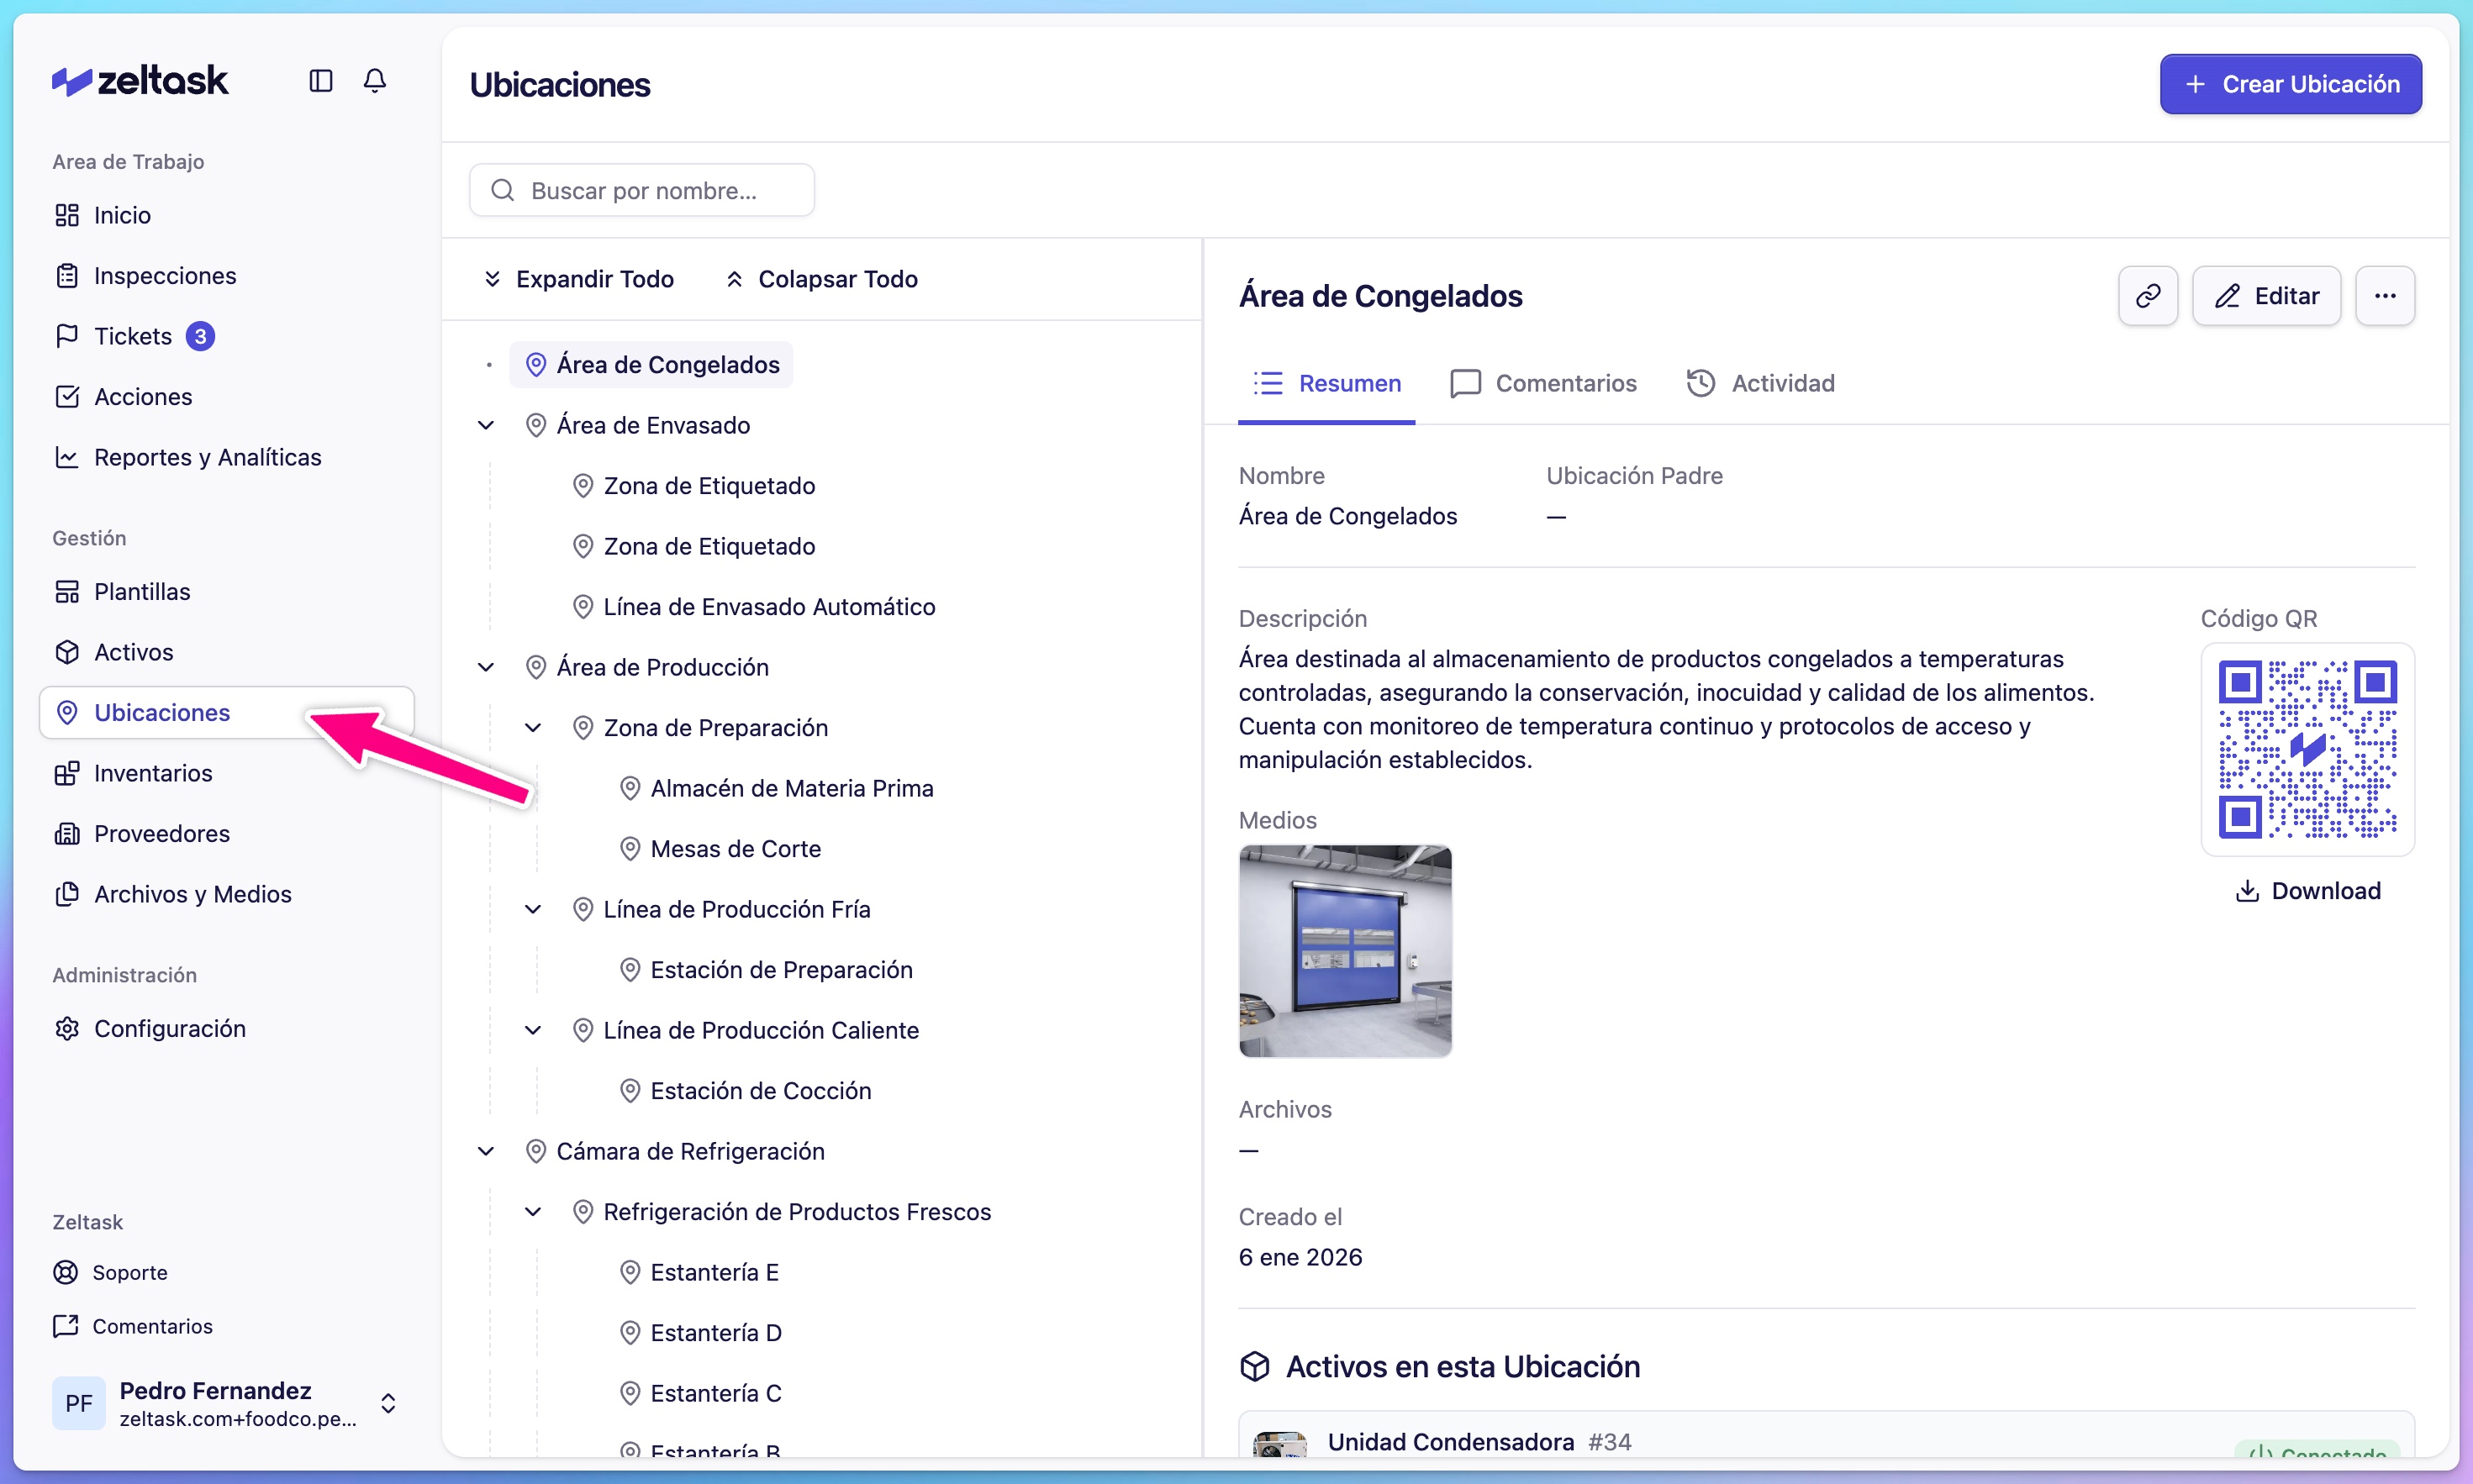Image resolution: width=2473 pixels, height=1484 pixels.
Task: Click the search magnifier icon
Action: tap(503, 190)
